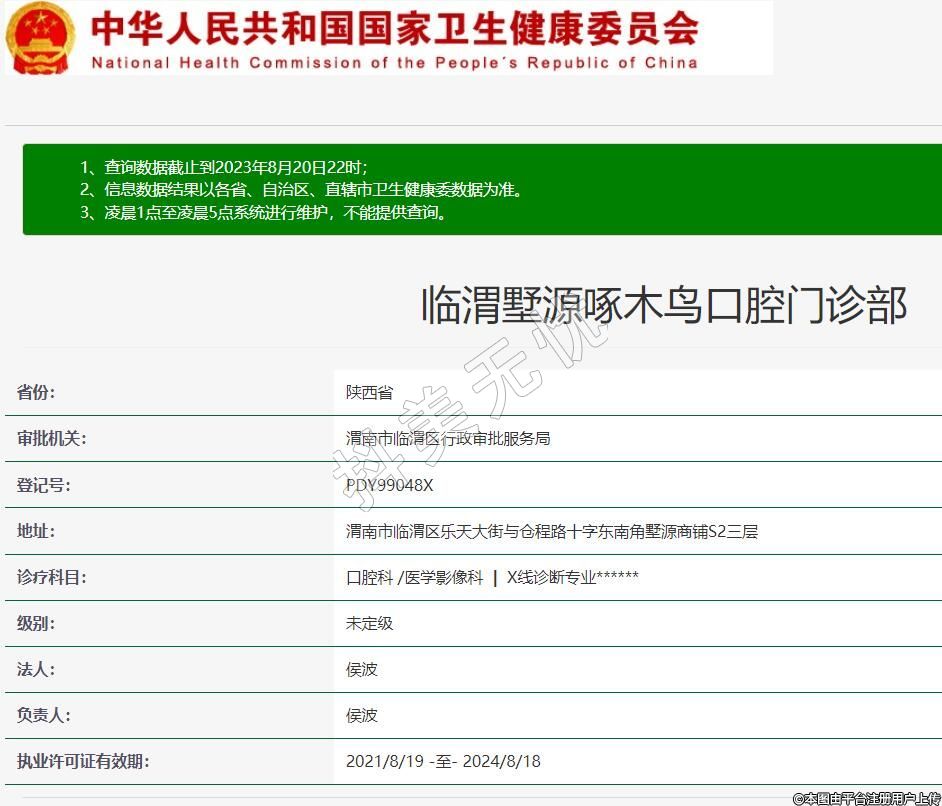Click the province value 陕西省
The image size is (942, 806).
pos(369,392)
